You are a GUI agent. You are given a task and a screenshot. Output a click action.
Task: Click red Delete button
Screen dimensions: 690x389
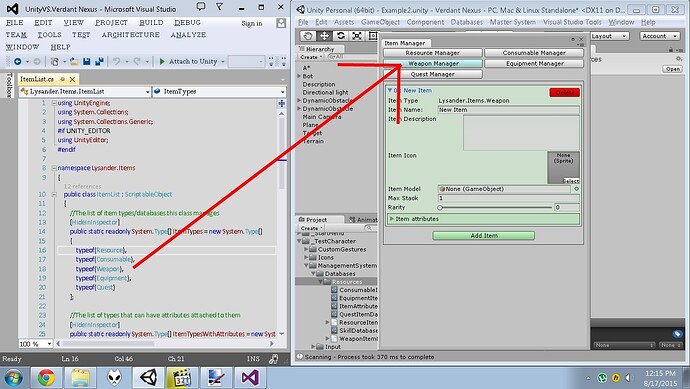pyautogui.click(x=565, y=92)
